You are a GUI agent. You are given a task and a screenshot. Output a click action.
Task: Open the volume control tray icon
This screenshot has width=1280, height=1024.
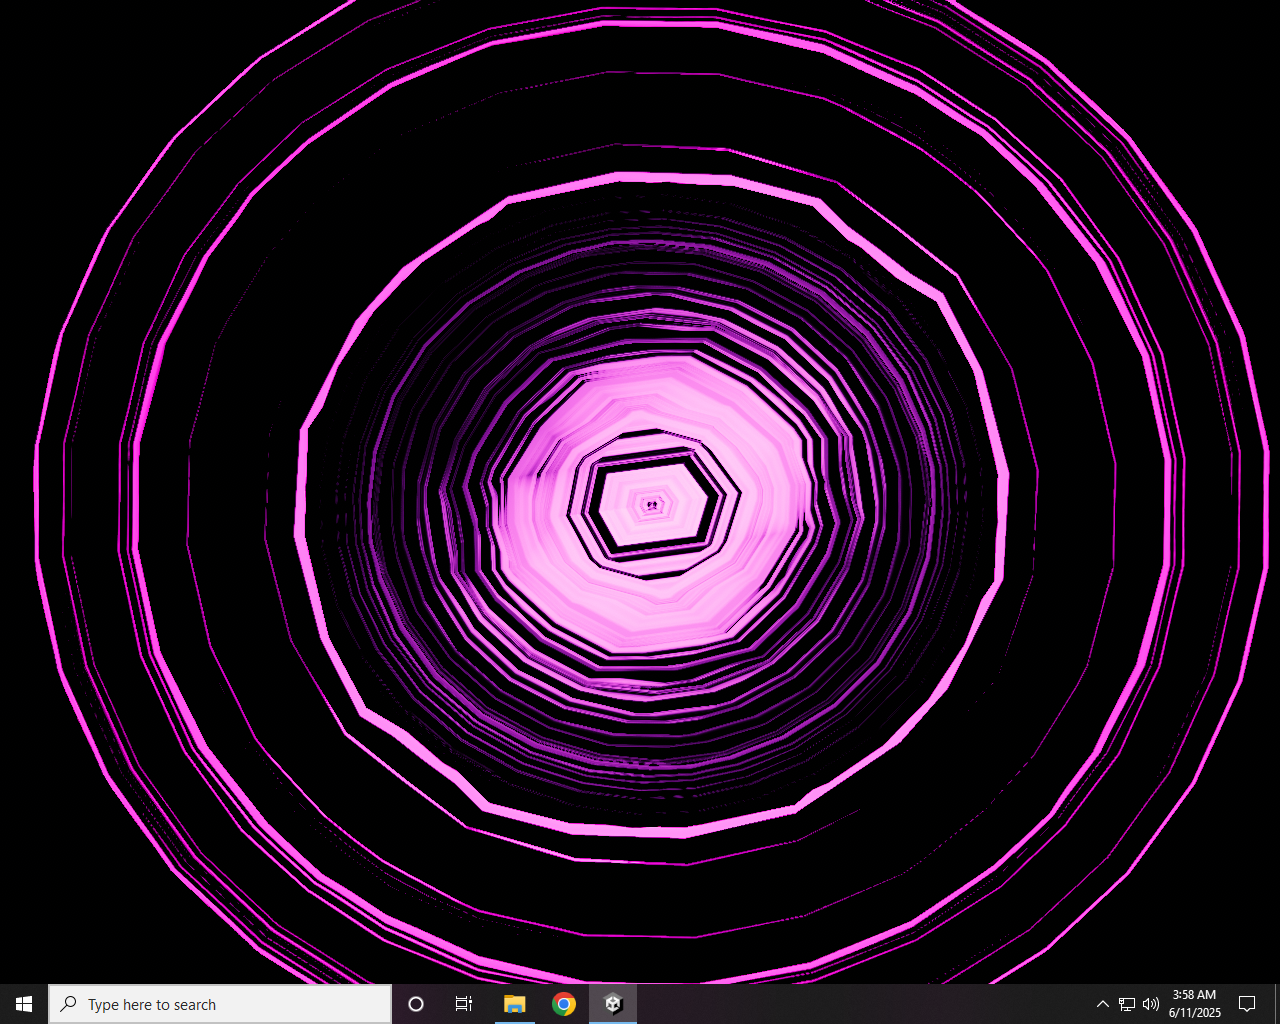(1151, 1004)
